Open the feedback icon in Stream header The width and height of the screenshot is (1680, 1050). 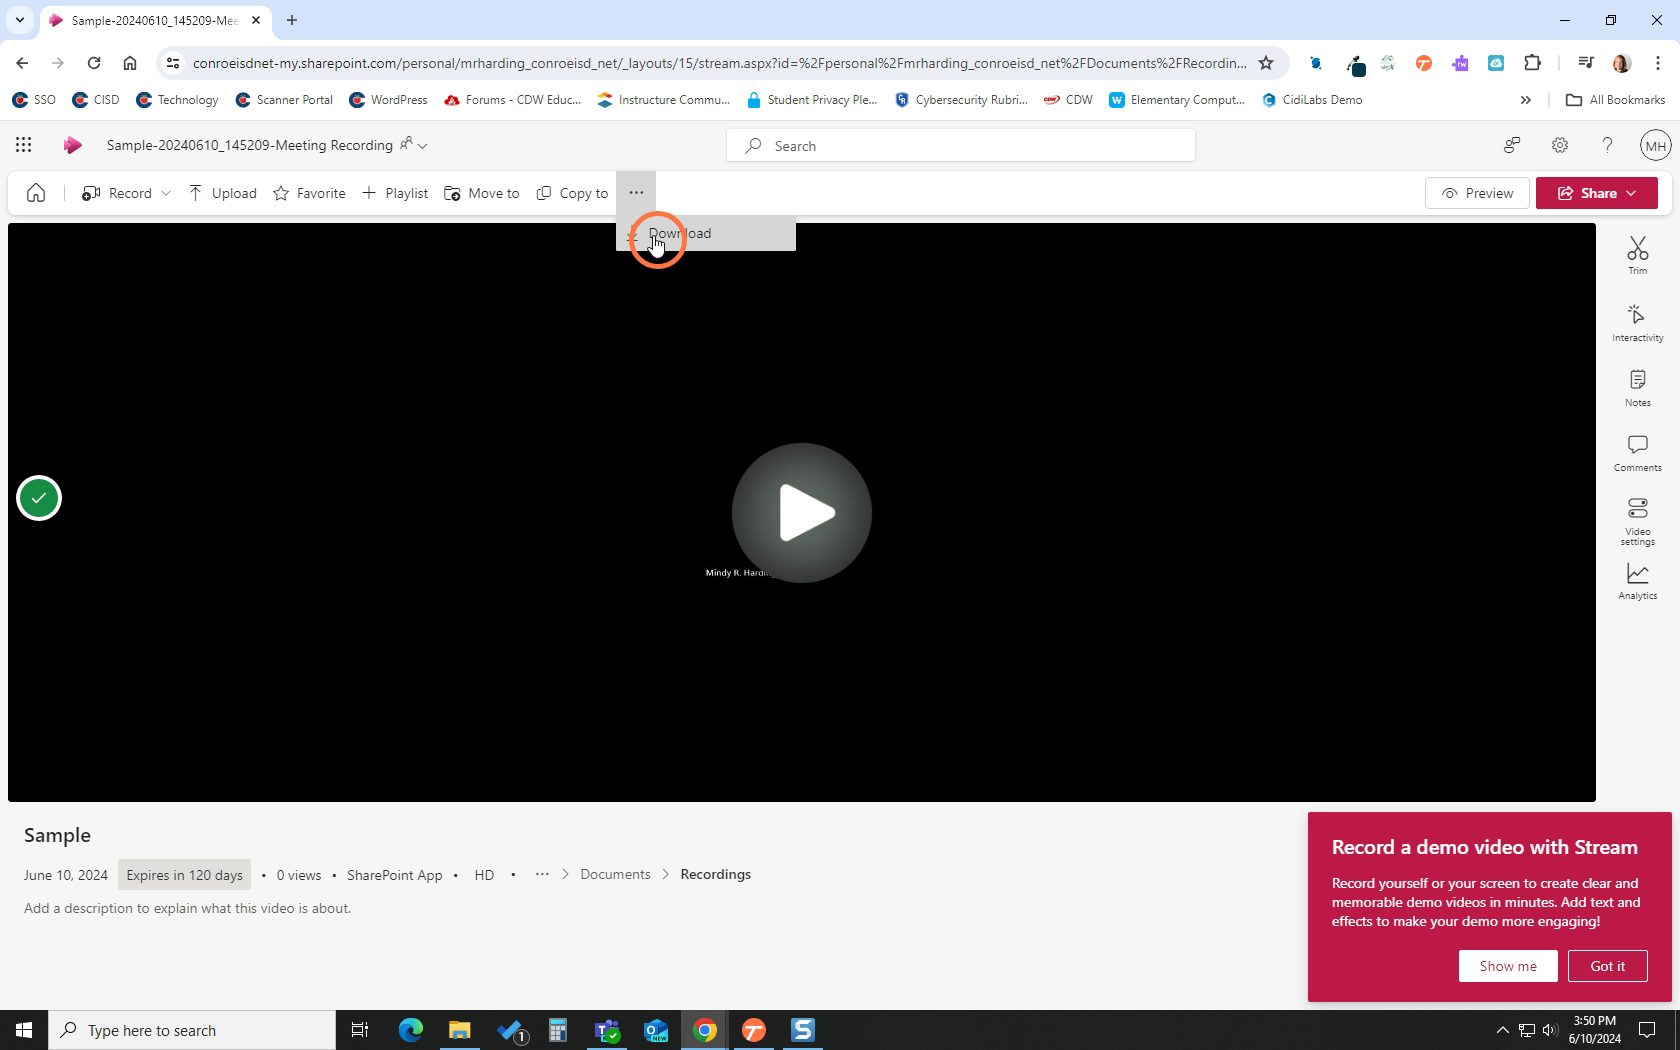[1511, 145]
